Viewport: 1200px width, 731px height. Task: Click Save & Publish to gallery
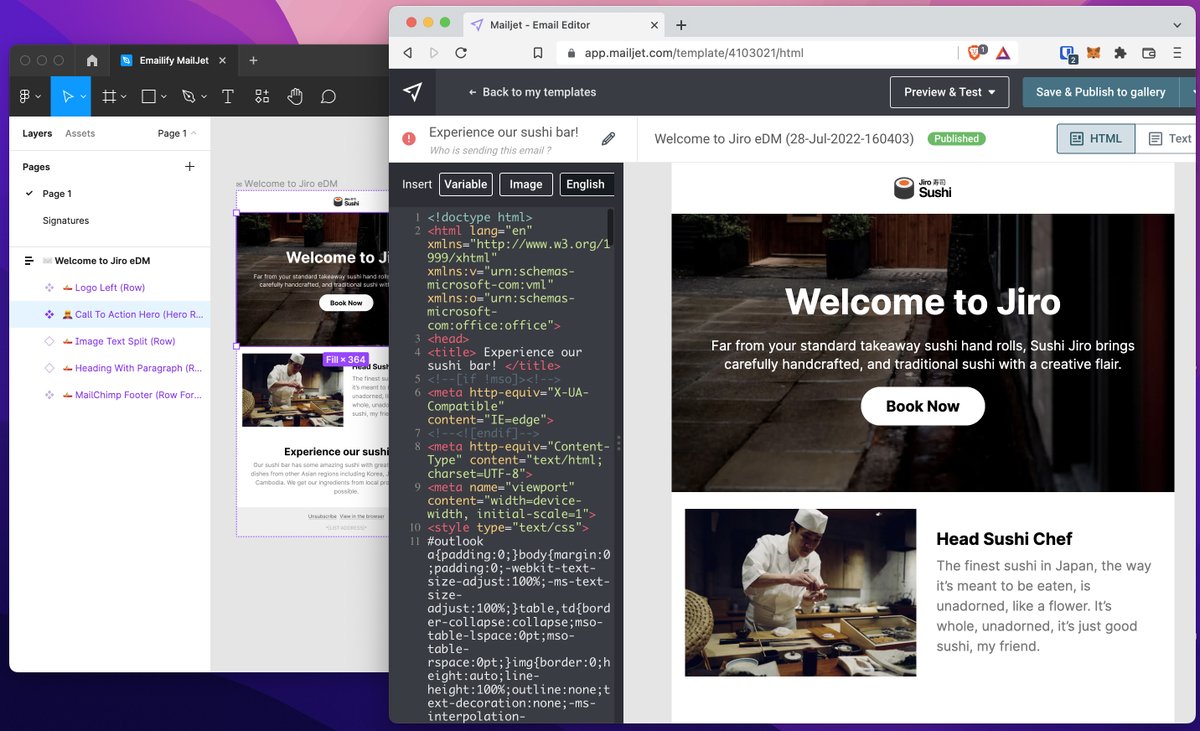[1101, 92]
